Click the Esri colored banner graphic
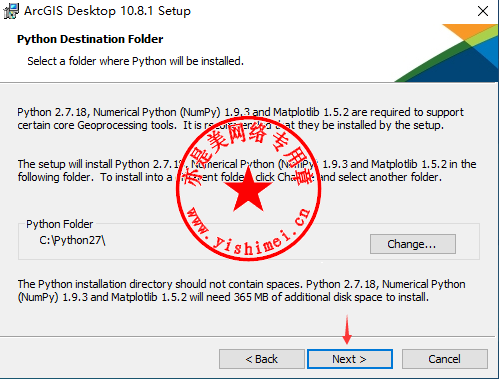 coord(447,53)
